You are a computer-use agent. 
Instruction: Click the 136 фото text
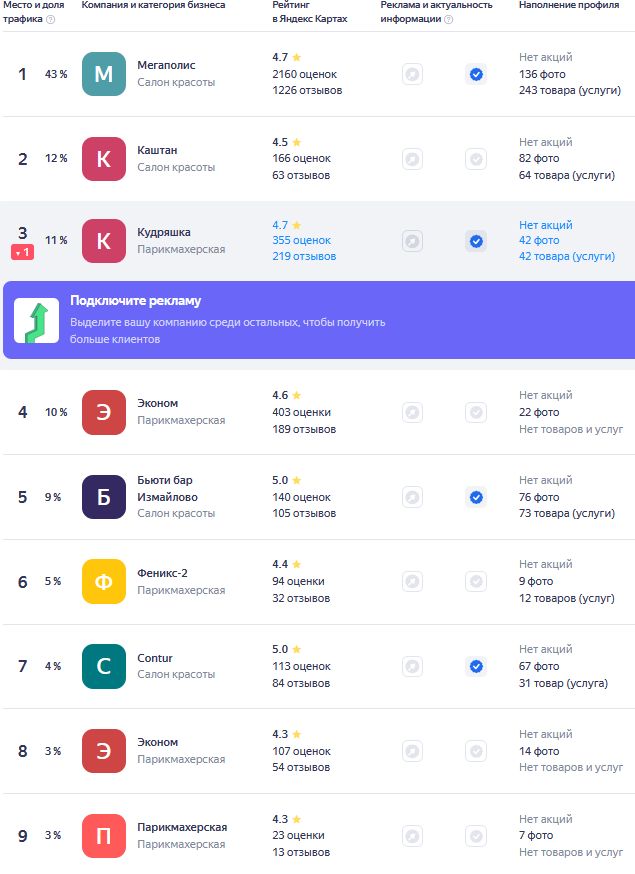coord(542,74)
